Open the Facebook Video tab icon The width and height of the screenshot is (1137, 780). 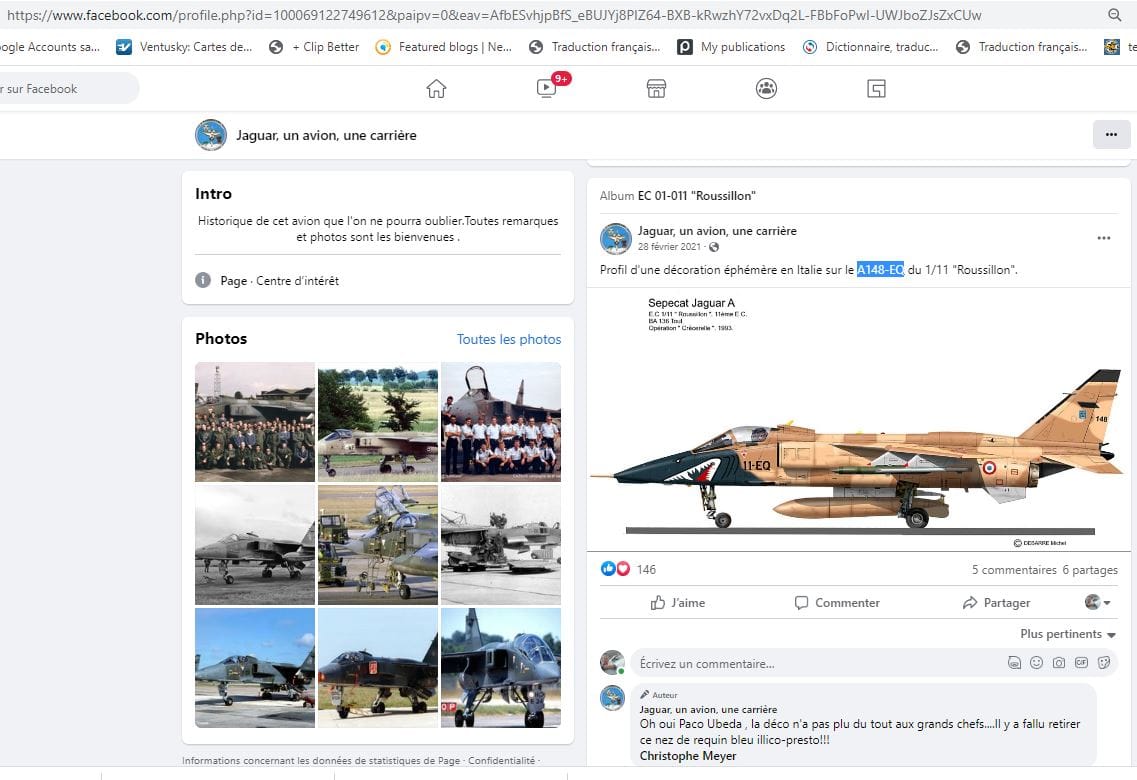(546, 89)
